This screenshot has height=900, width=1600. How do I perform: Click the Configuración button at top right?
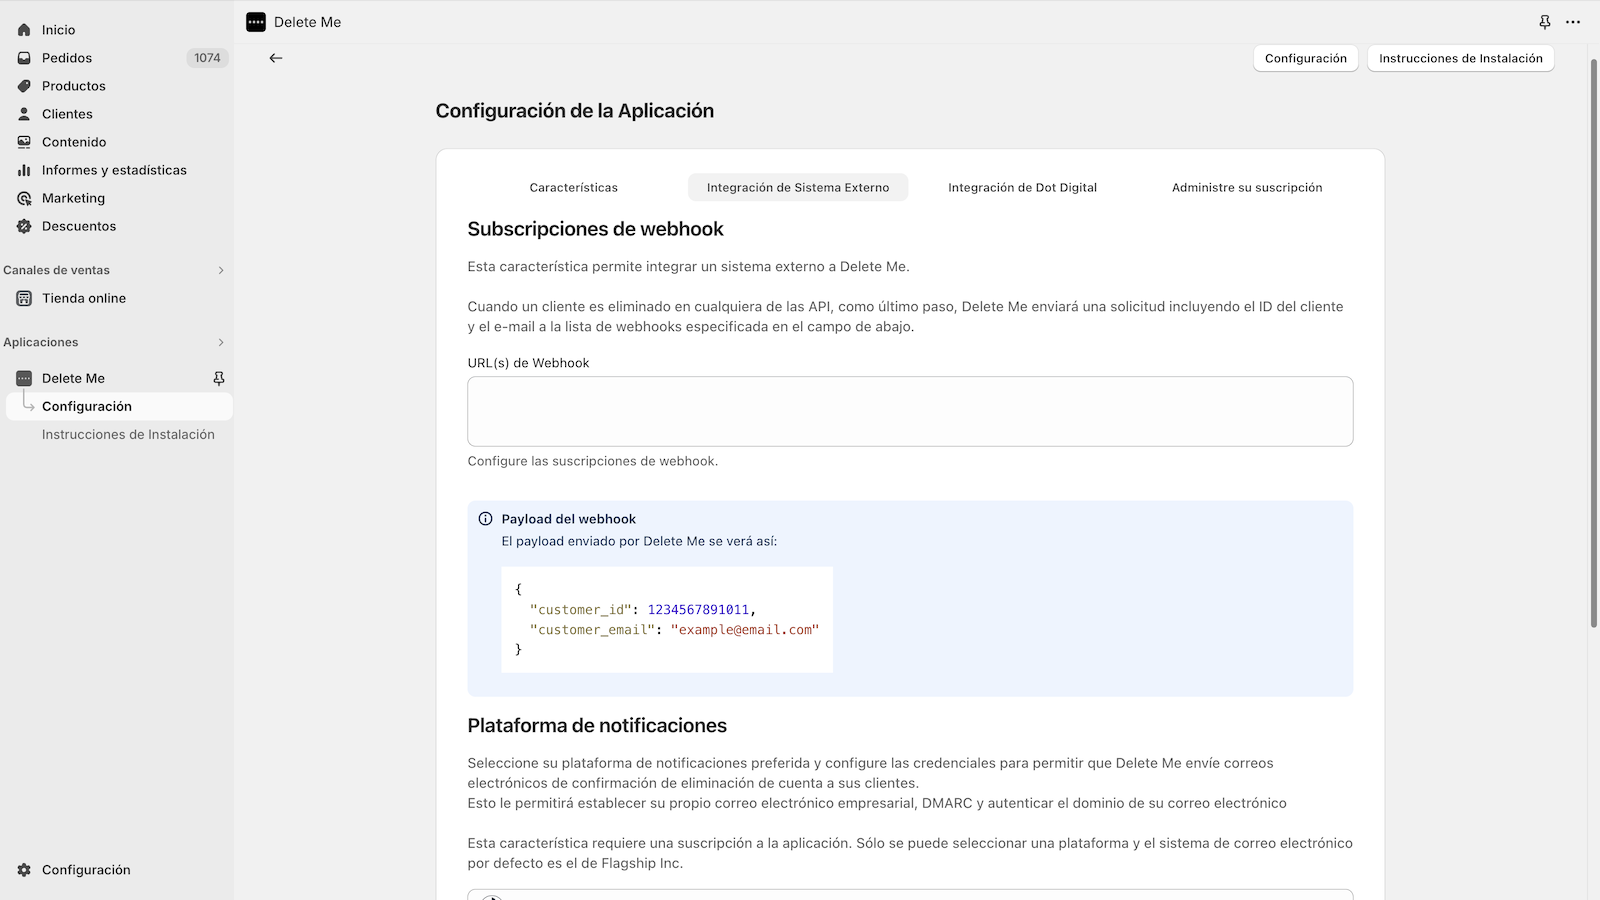pyautogui.click(x=1306, y=58)
